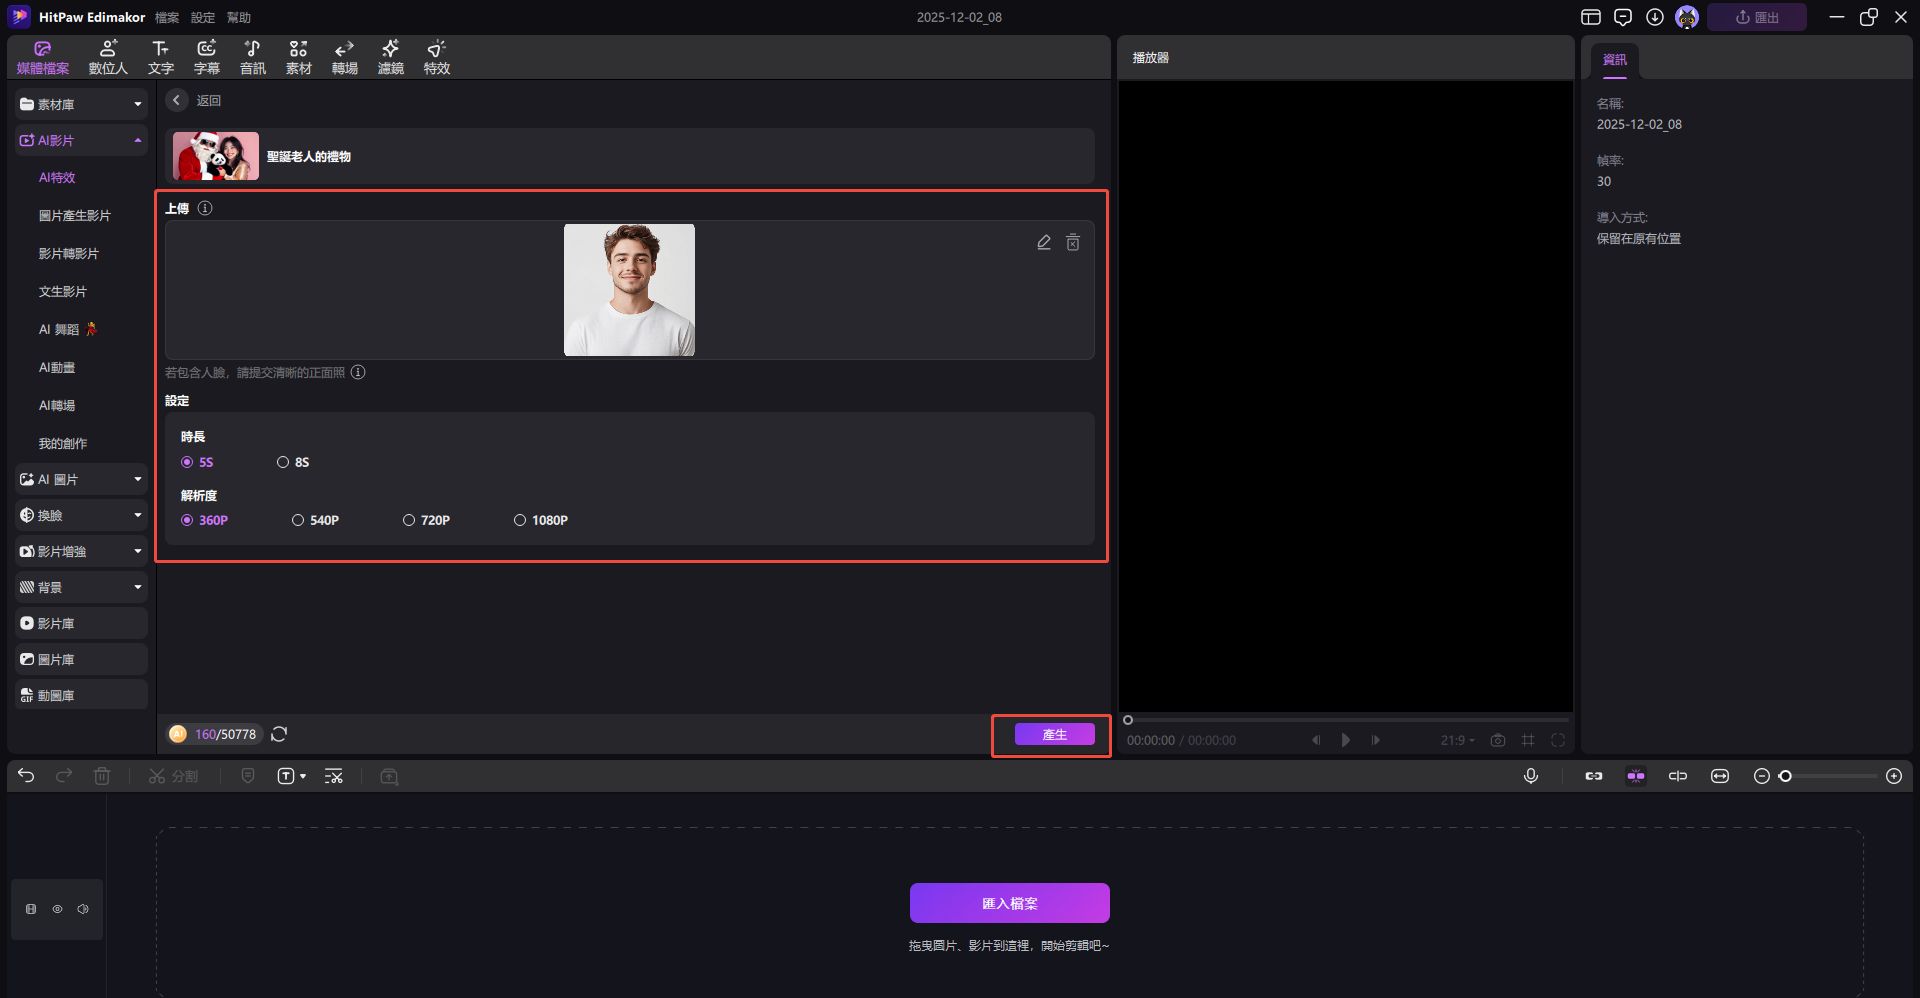
Task: Choose 1080P resolution
Action: point(520,520)
